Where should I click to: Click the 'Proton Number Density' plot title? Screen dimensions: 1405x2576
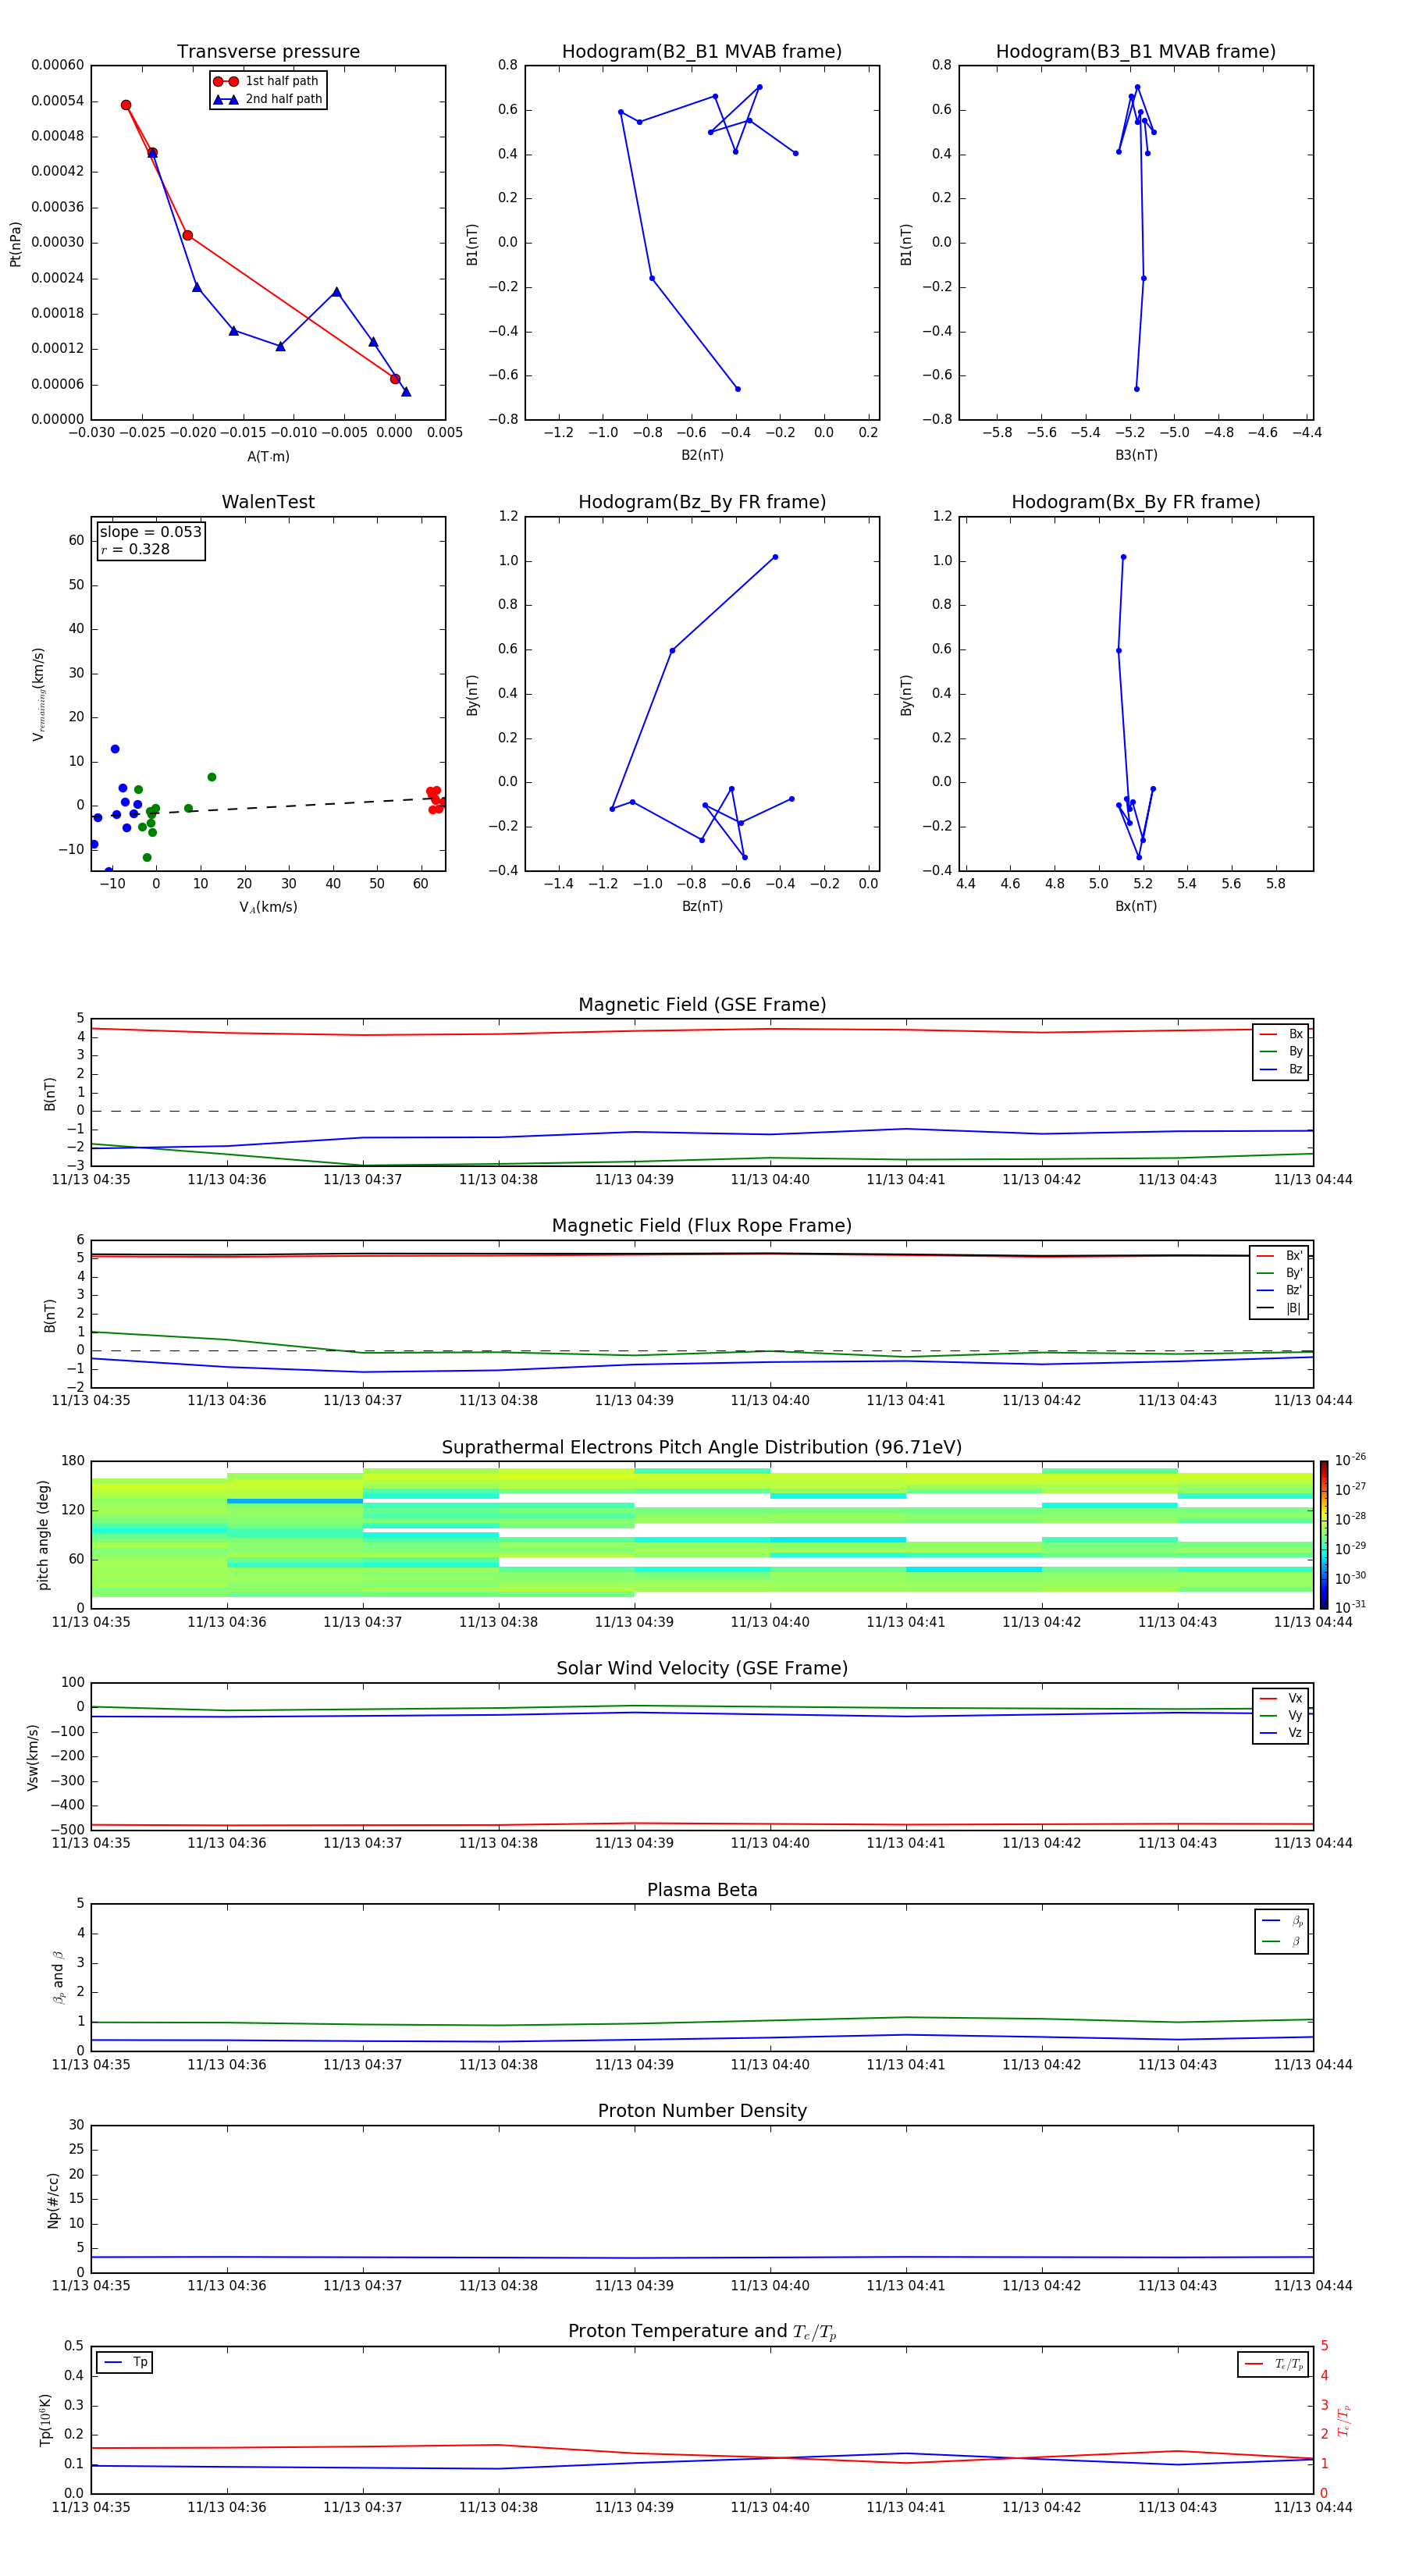pyautogui.click(x=702, y=2111)
